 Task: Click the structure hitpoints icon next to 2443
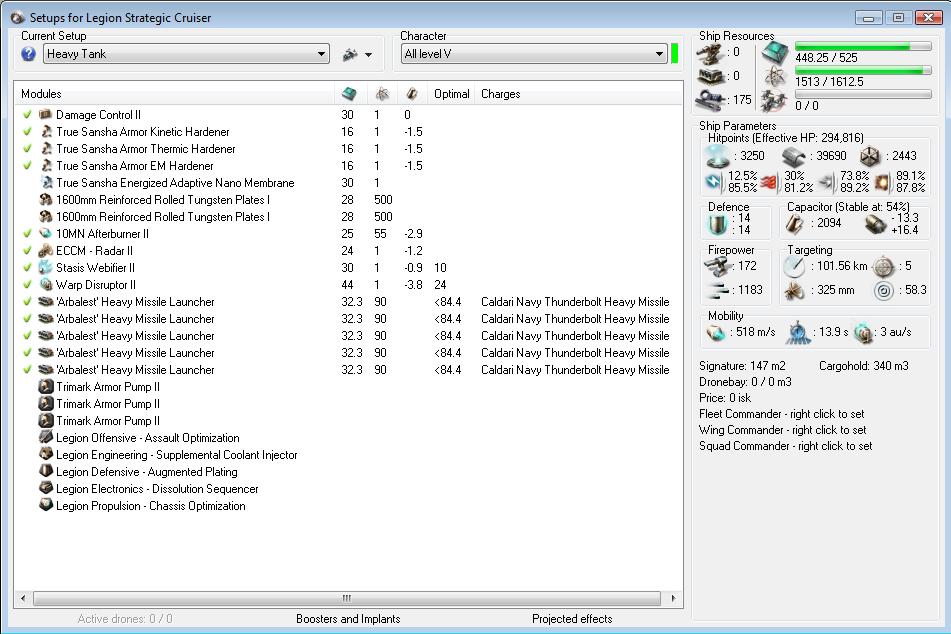coord(870,157)
